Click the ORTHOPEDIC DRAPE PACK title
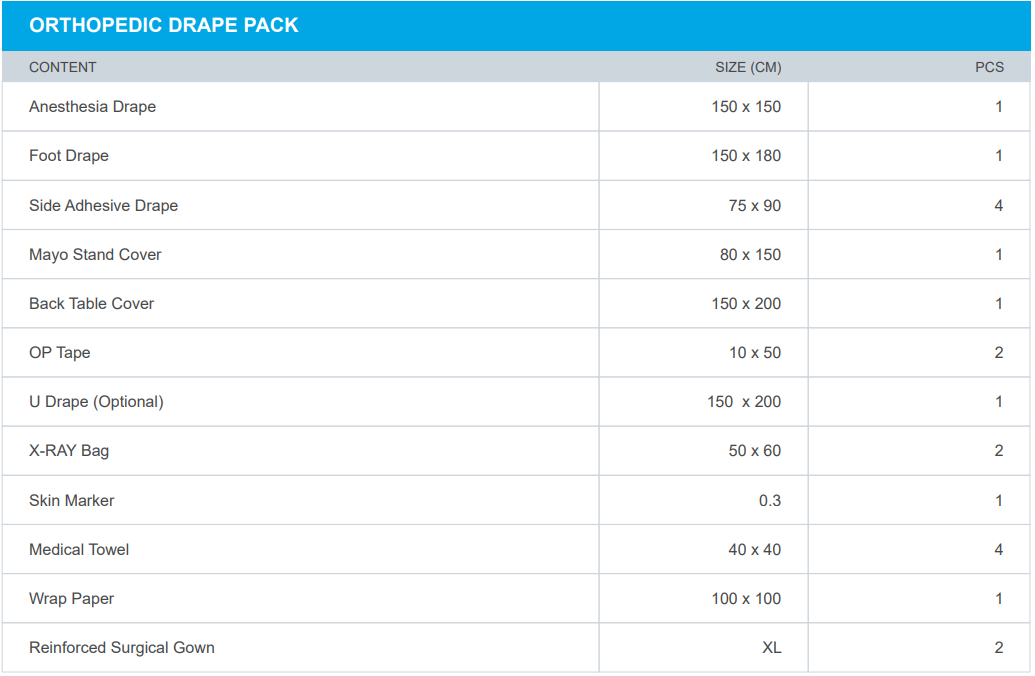The width and height of the screenshot is (1035, 676). [164, 26]
